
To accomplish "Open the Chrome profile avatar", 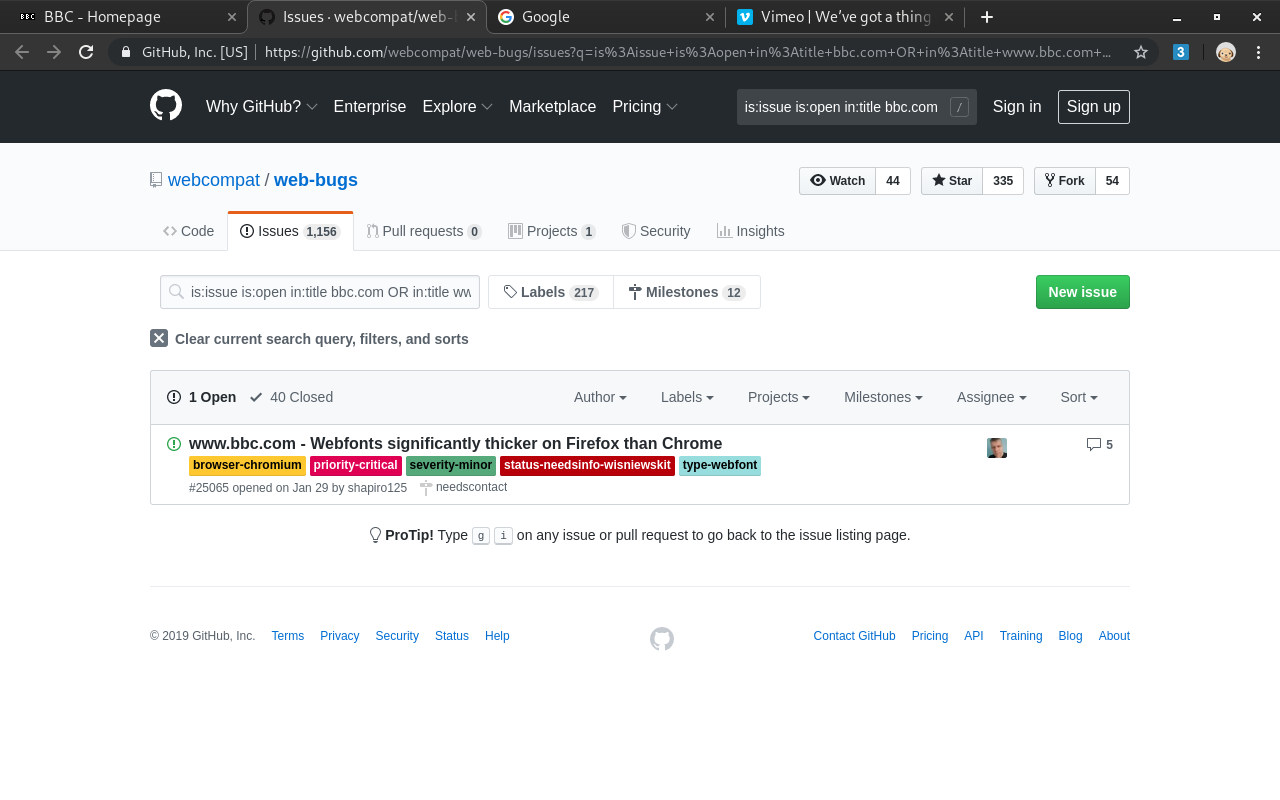I will click(x=1226, y=52).
